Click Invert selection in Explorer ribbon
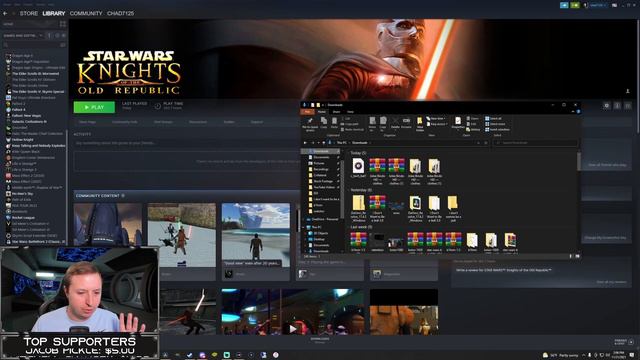 (497, 129)
